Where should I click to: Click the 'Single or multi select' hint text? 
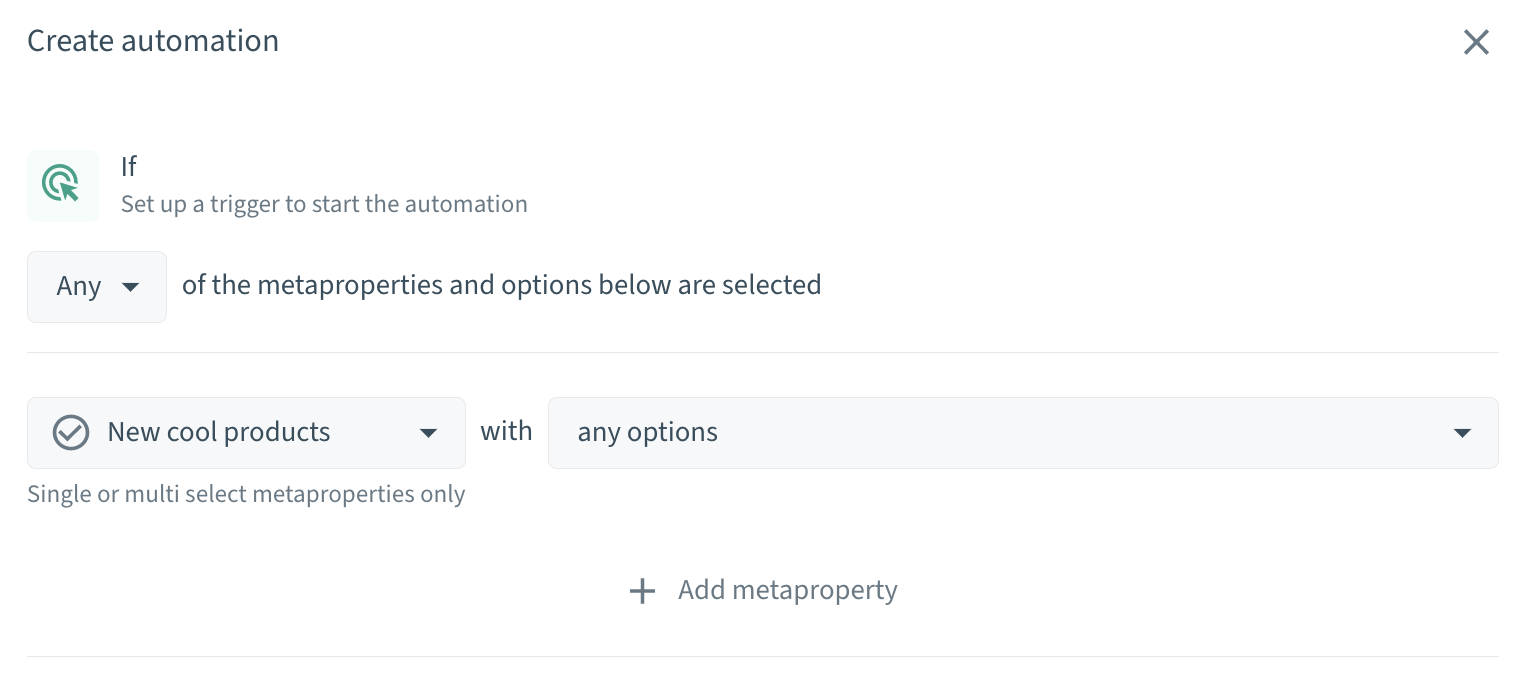[246, 494]
